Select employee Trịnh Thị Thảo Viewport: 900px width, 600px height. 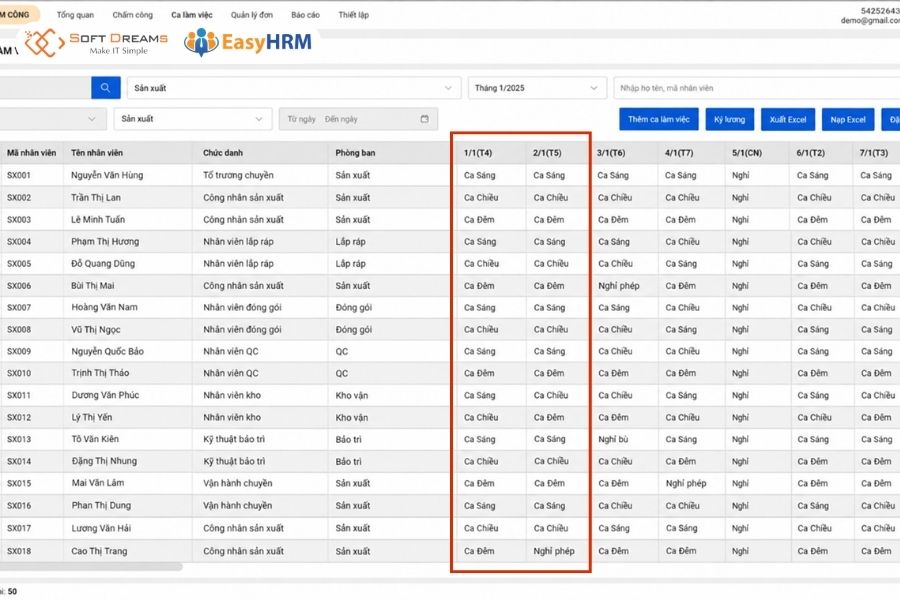coord(100,373)
